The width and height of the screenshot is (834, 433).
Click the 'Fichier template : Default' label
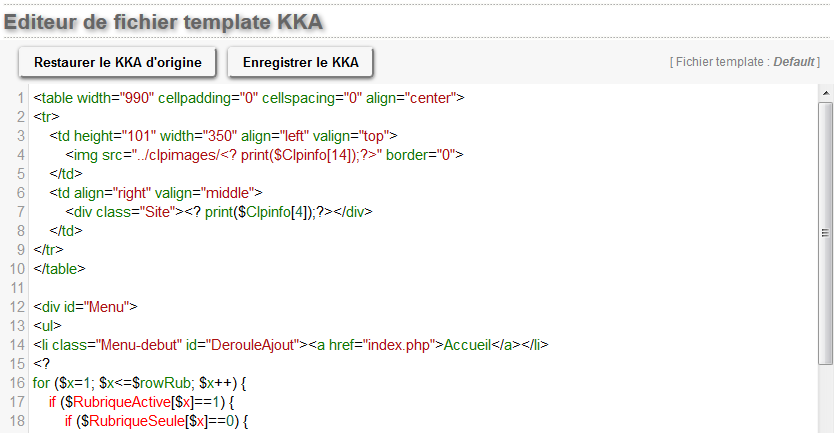coord(743,62)
